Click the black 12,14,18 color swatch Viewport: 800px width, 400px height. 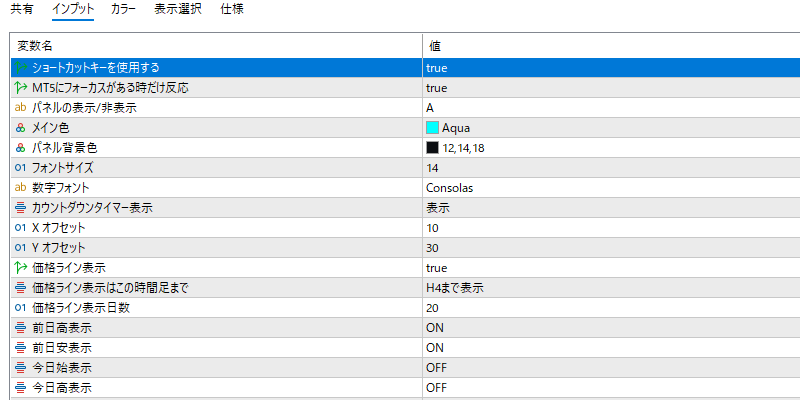coord(432,147)
